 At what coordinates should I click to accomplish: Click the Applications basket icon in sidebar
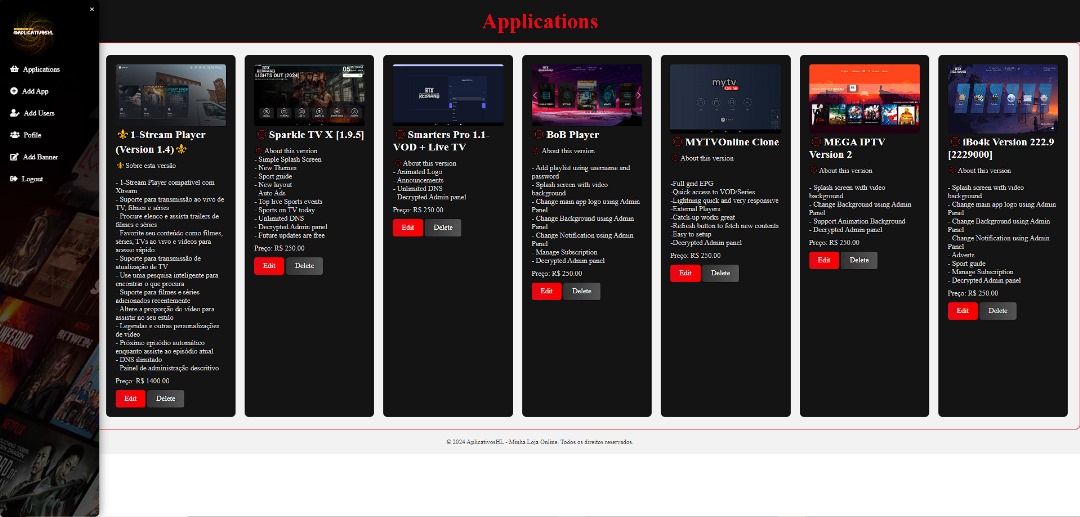pos(14,70)
